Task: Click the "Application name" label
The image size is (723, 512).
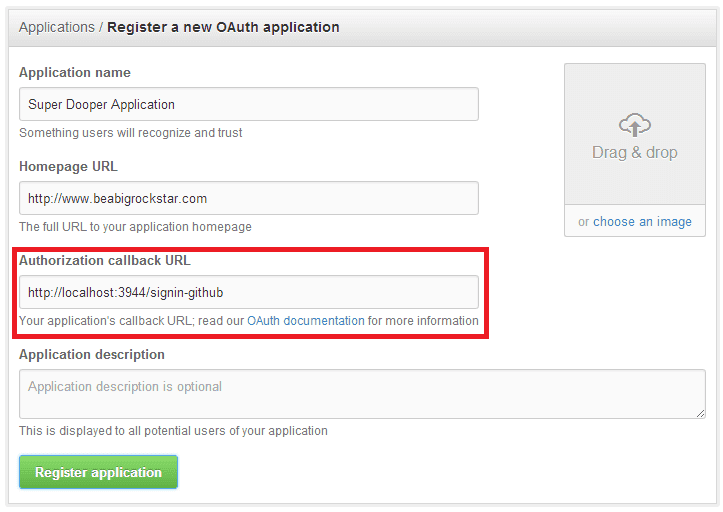Action: 75,73
